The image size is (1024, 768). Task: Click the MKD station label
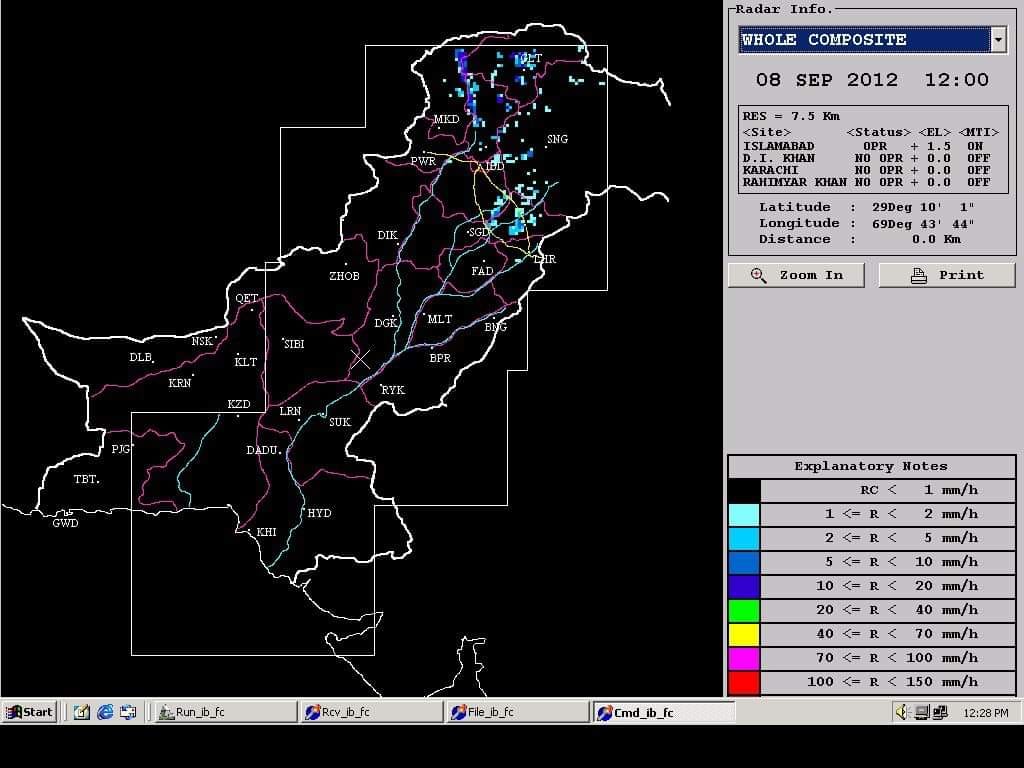[x=446, y=120]
